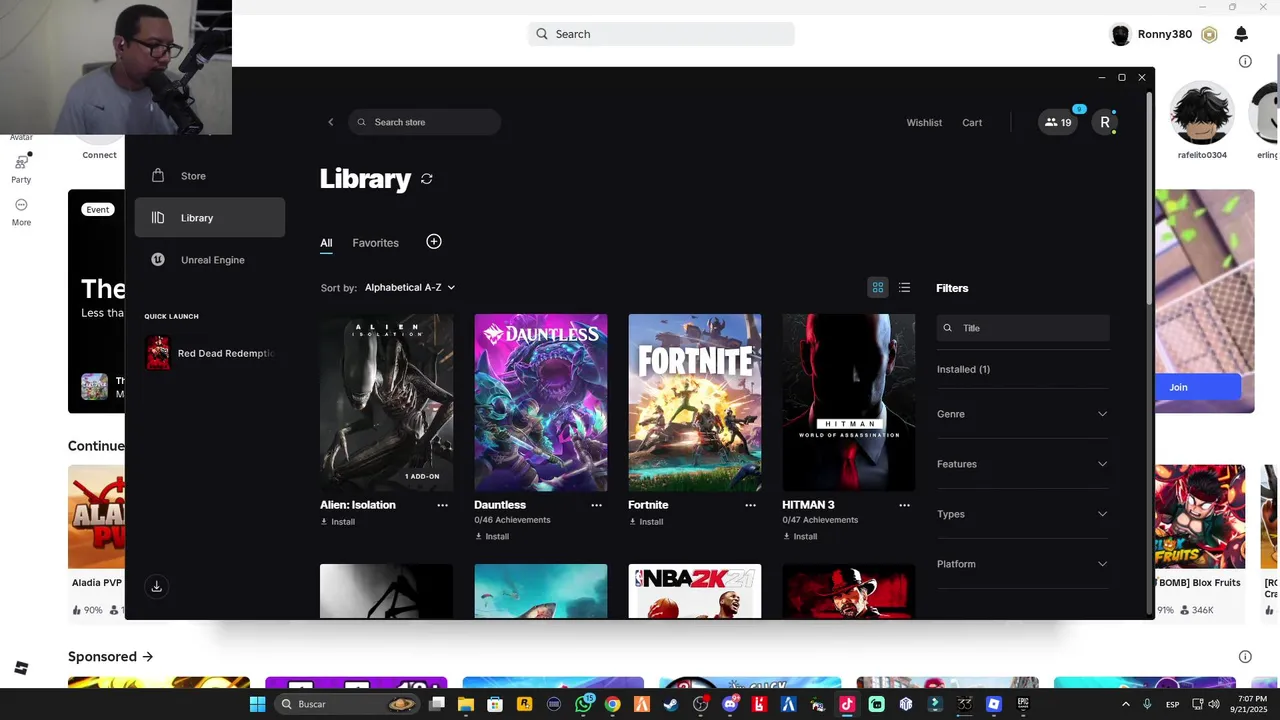The image size is (1280, 720).
Task: Expand the Types filter
Action: [1022, 514]
